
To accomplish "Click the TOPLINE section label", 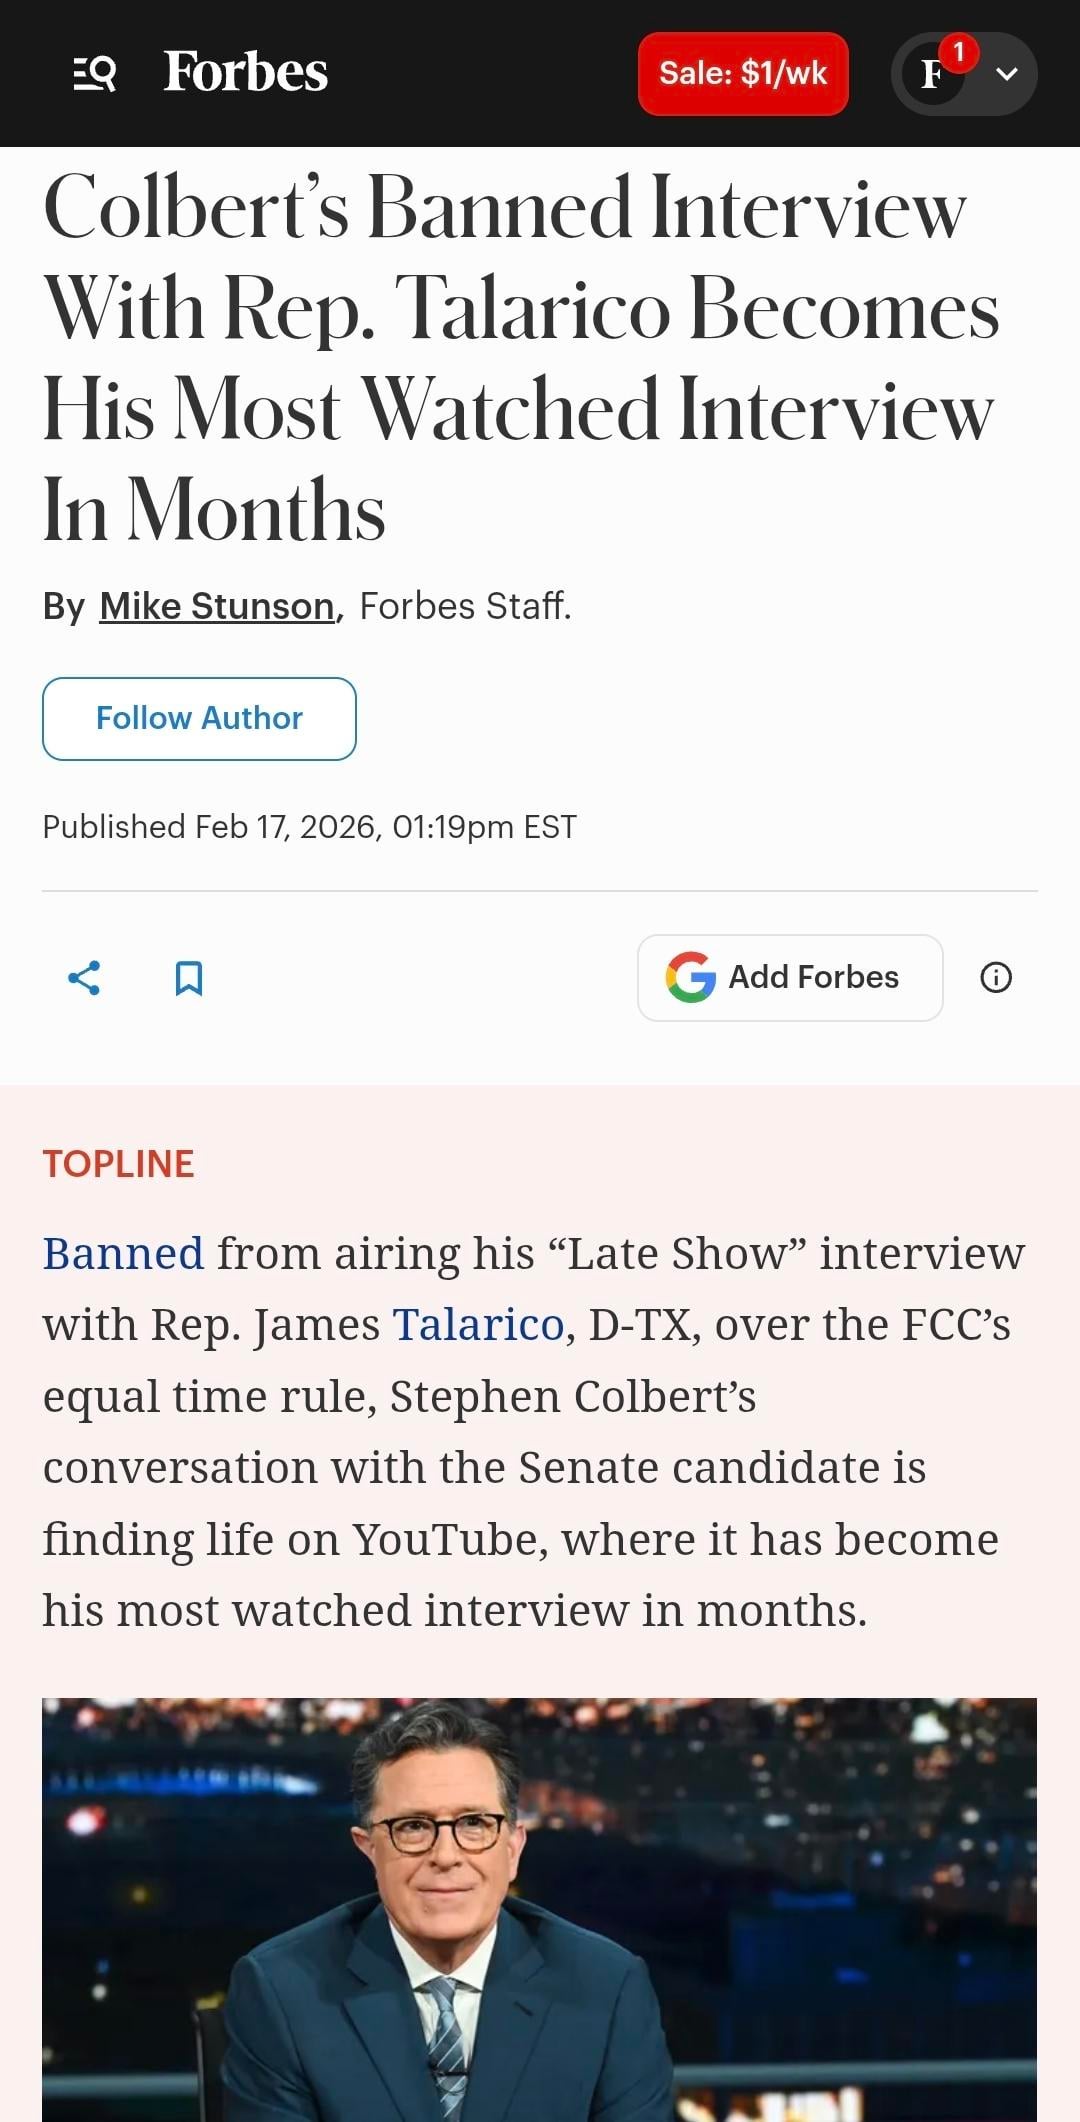I will 118,1164.
